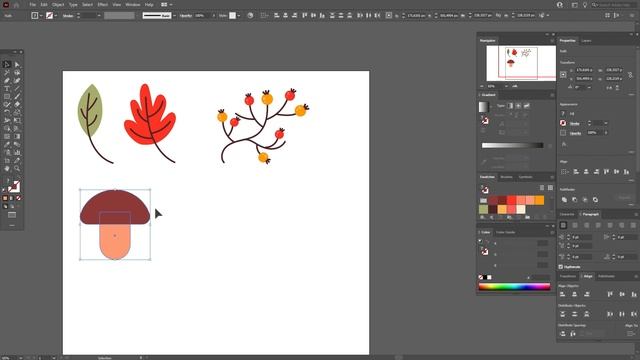This screenshot has width=640, height=360.
Task: Click the gradient slider bar in Gradient panel
Action: coord(512,145)
